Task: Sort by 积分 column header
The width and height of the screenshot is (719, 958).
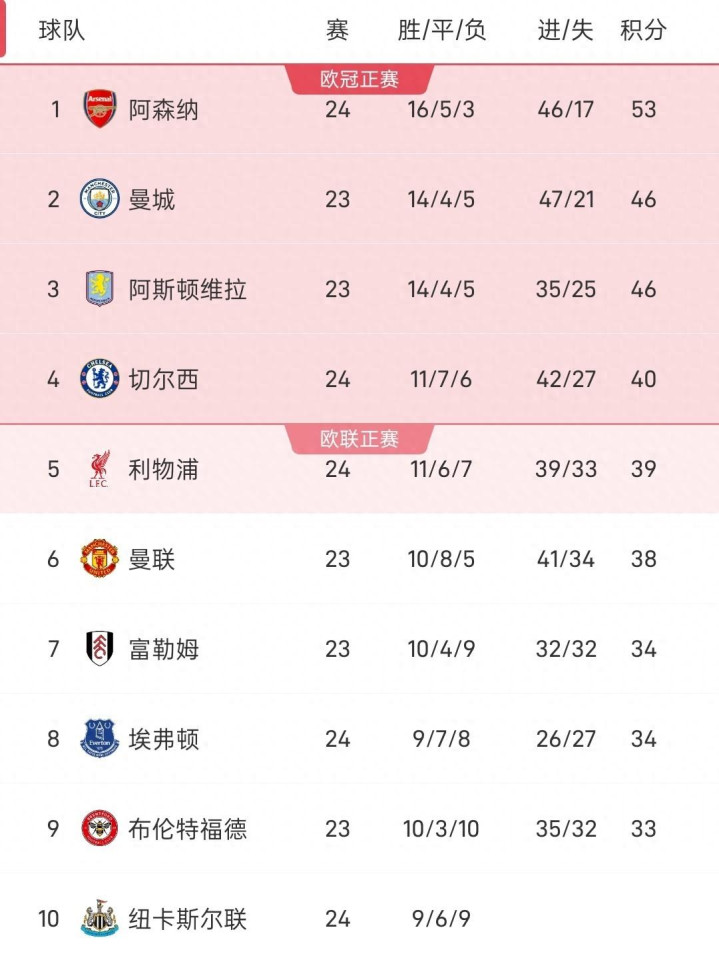Action: tap(643, 31)
